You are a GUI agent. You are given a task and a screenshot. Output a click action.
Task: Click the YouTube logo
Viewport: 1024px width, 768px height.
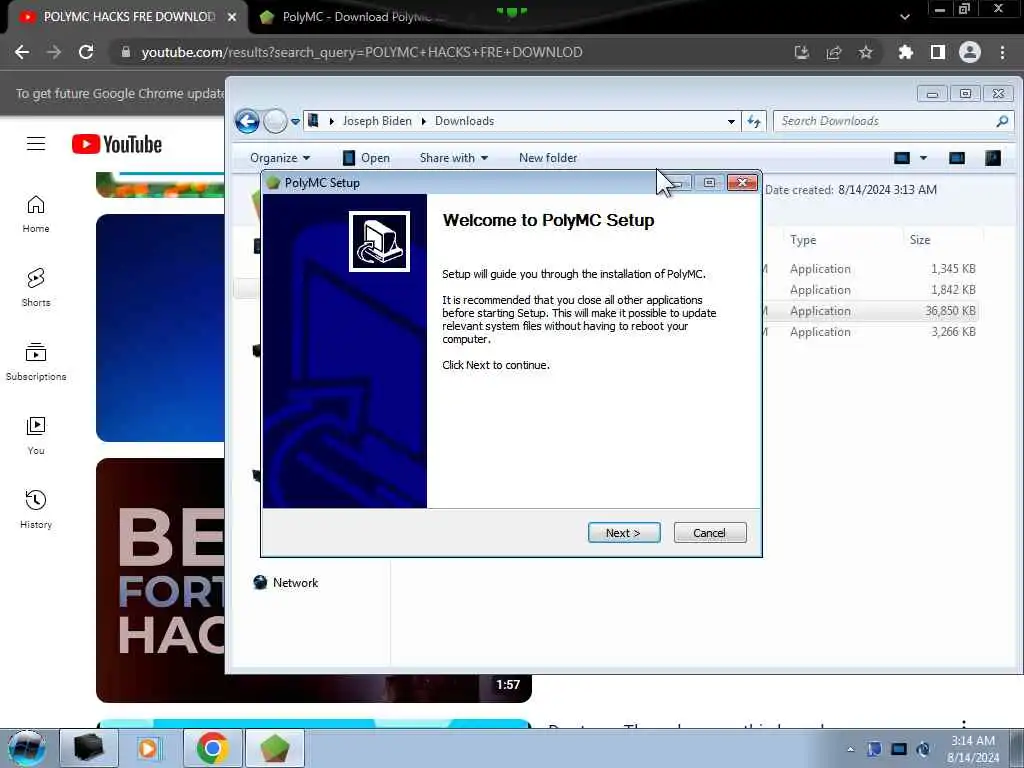pyautogui.click(x=117, y=144)
